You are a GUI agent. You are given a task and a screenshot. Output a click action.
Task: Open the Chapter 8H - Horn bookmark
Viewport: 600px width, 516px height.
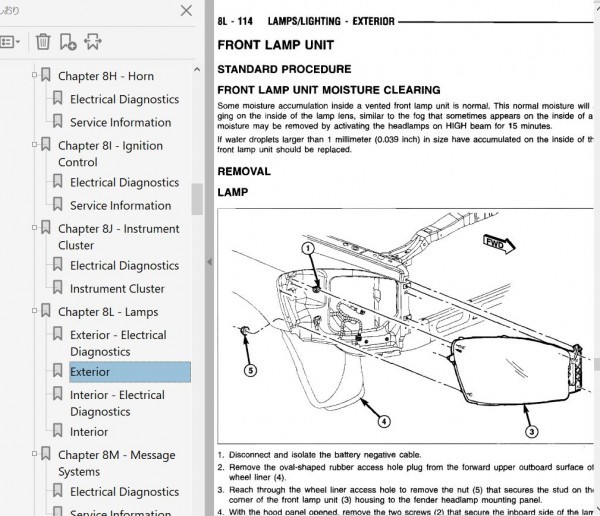click(x=106, y=76)
